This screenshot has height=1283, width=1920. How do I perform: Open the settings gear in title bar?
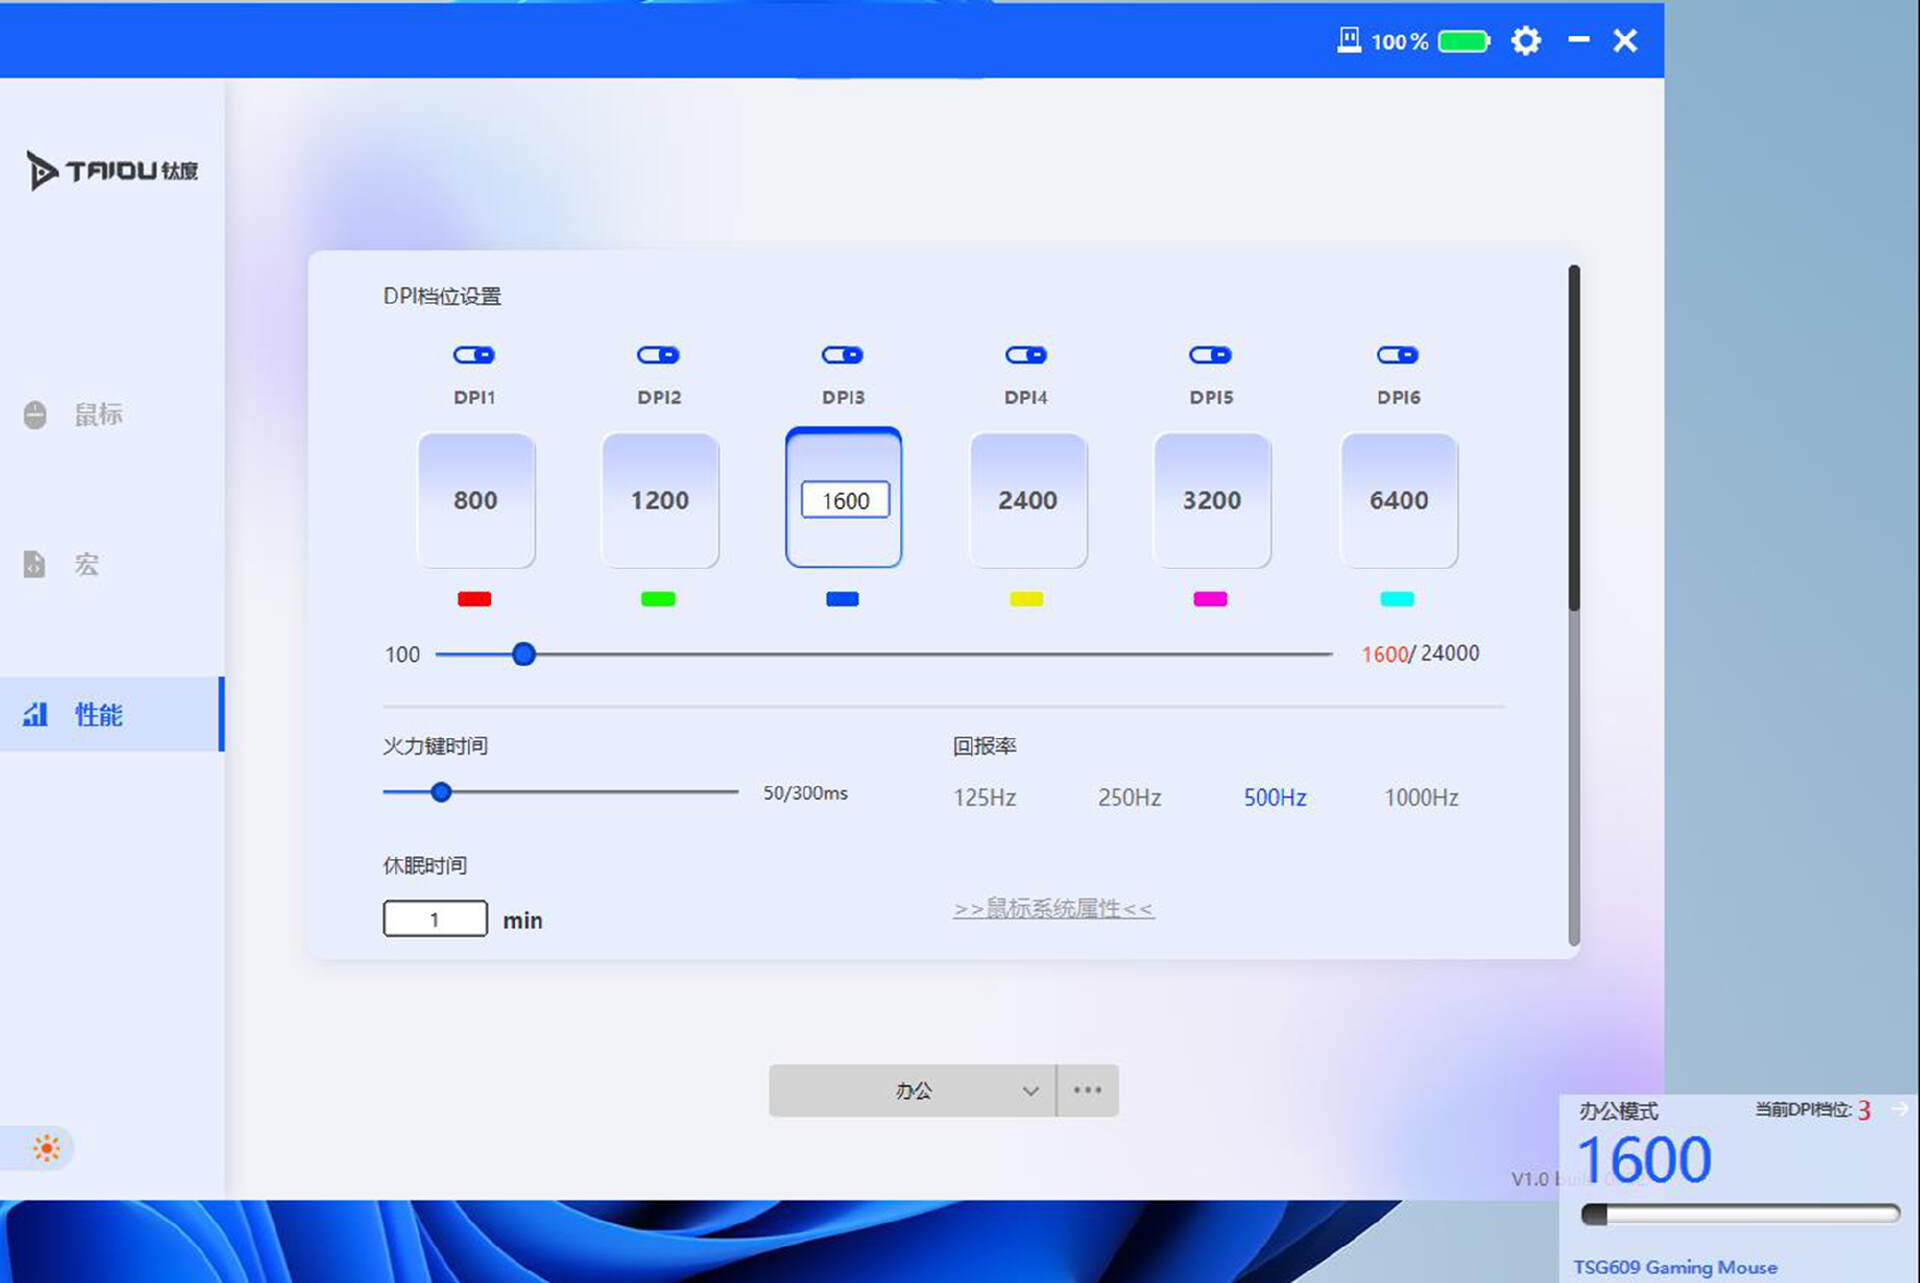1525,41
